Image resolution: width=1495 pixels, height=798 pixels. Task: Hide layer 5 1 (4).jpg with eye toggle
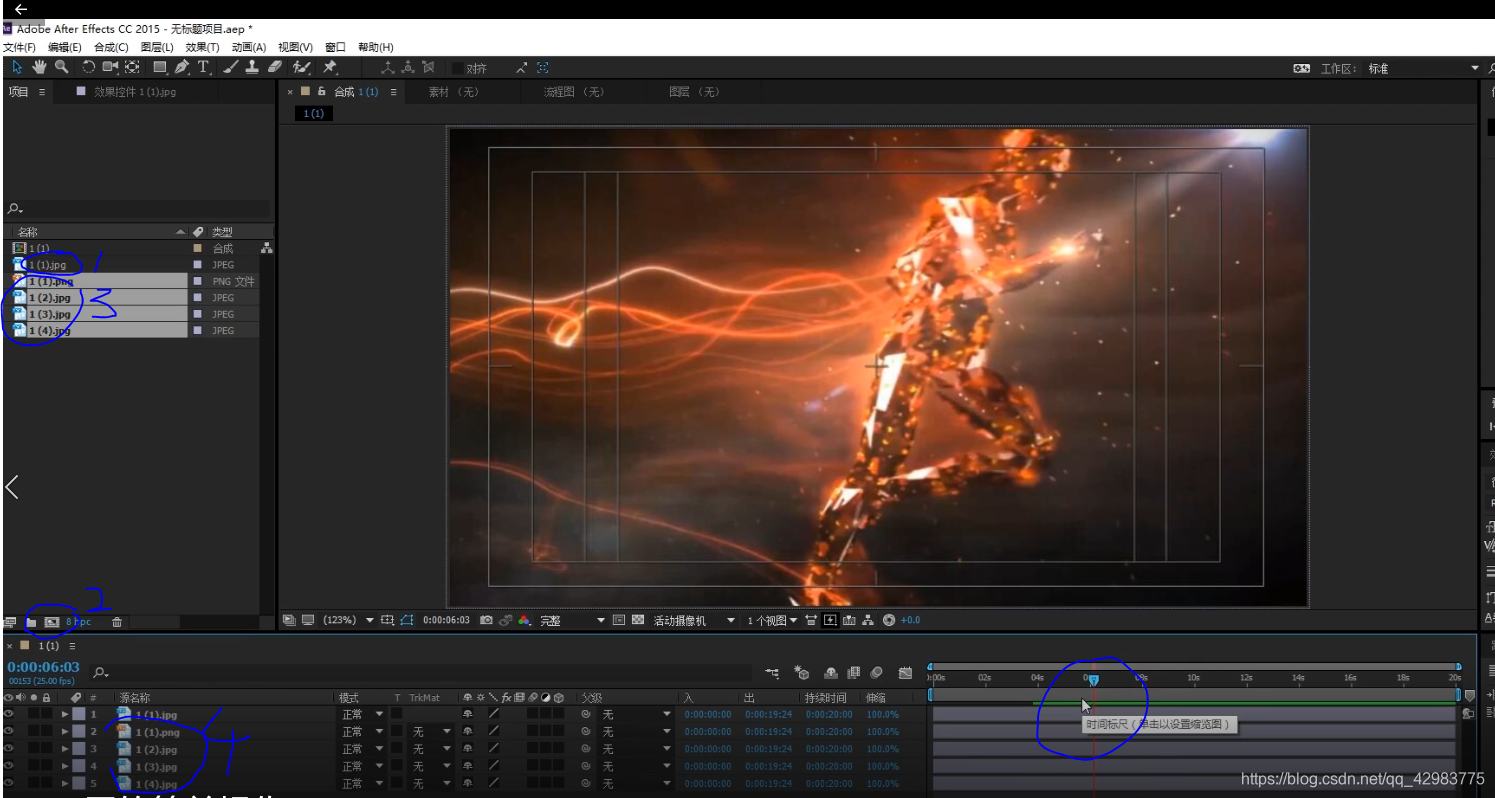click(9, 783)
